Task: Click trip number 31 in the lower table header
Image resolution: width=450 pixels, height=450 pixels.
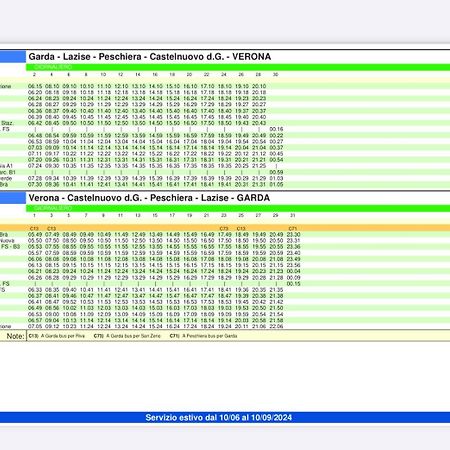Action: point(292,216)
